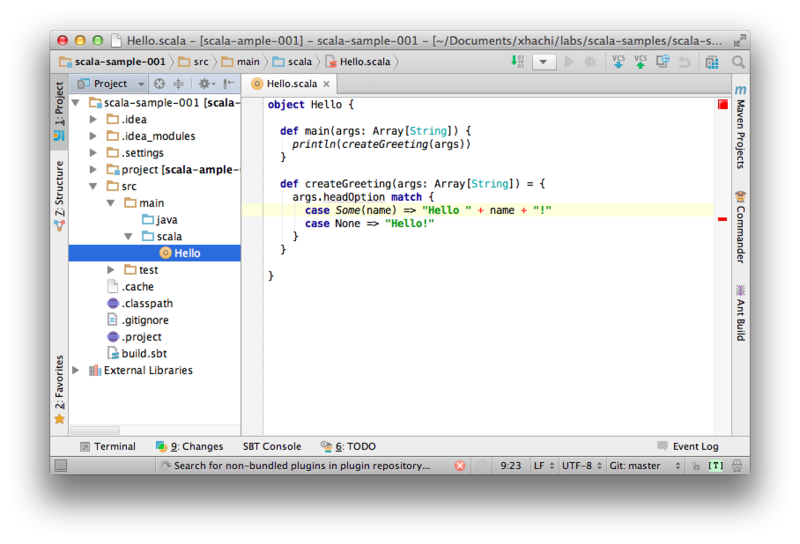Open the Event Log

click(688, 447)
